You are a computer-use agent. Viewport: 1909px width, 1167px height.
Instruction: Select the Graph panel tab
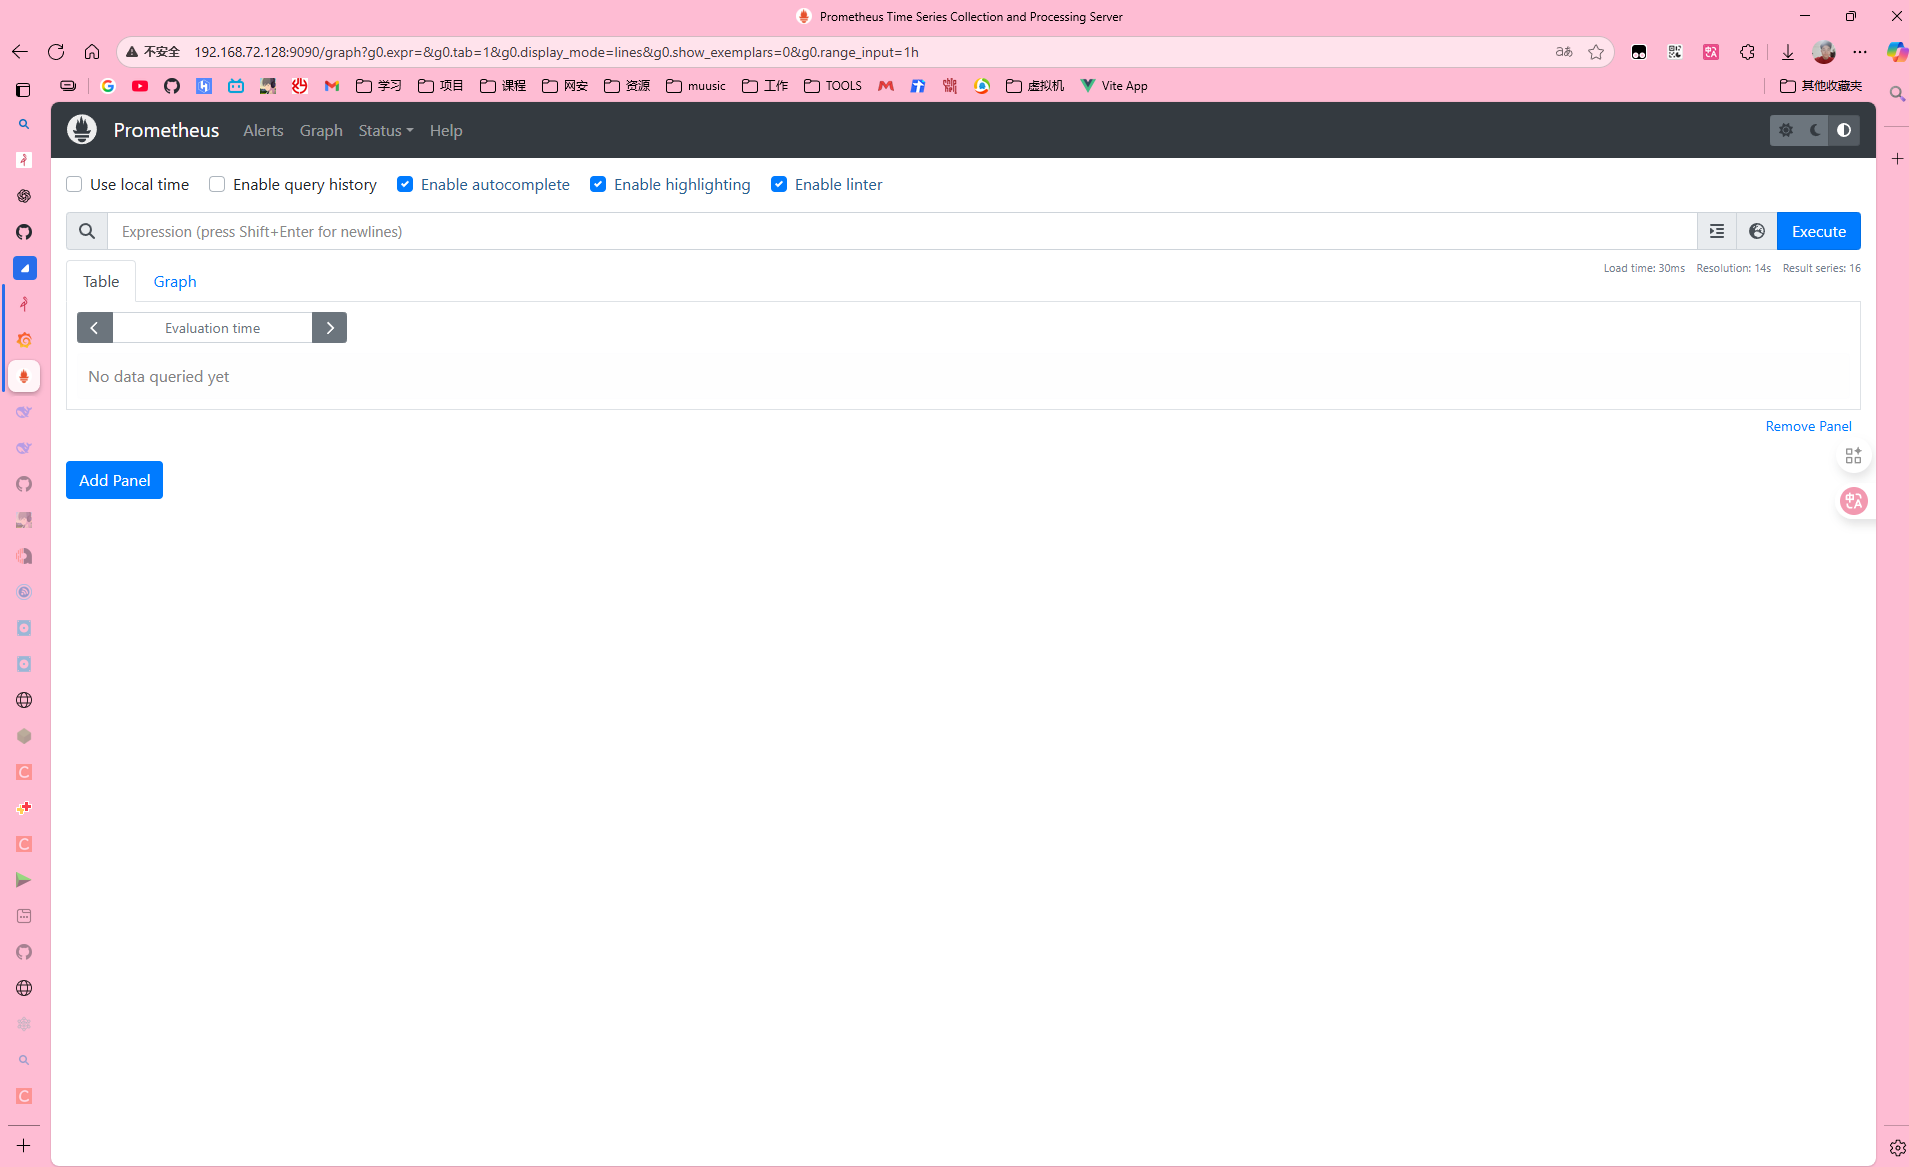click(x=175, y=282)
